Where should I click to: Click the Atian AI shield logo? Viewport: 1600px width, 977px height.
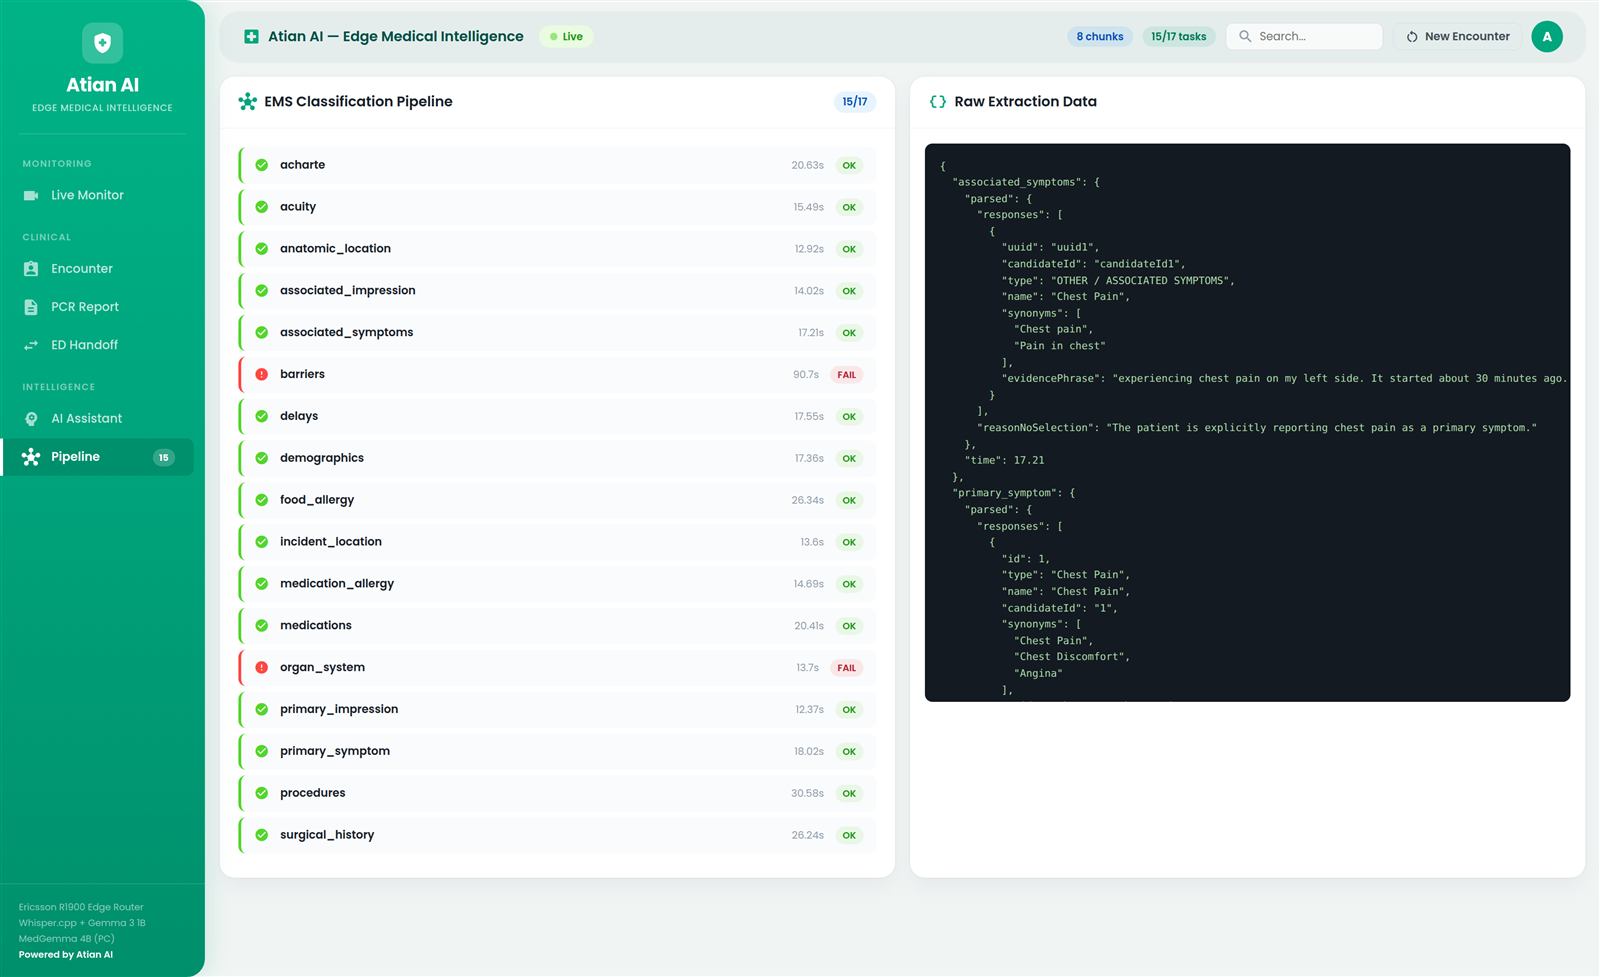(x=102, y=43)
